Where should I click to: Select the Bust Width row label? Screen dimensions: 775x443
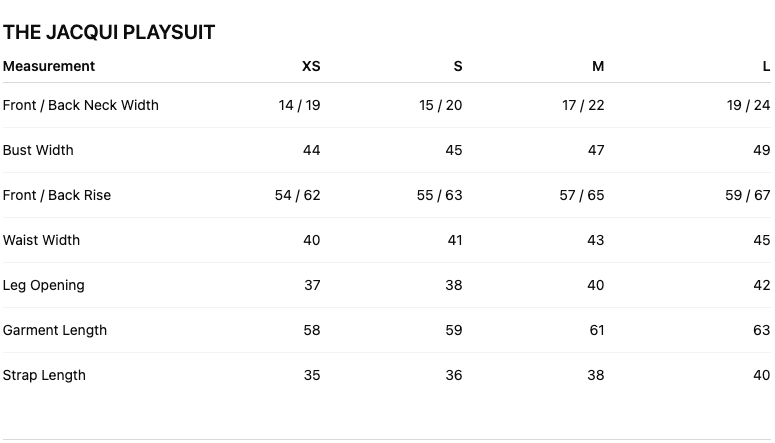[38, 150]
